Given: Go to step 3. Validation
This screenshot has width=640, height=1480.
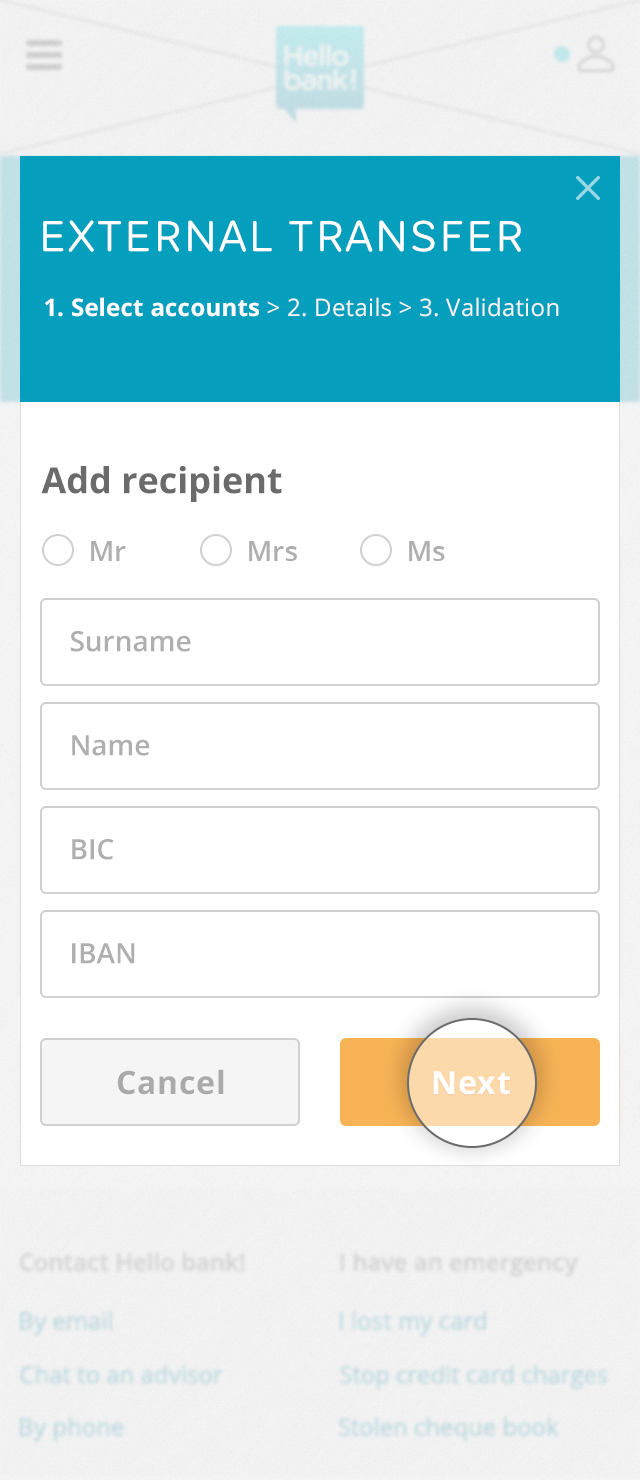Looking at the screenshot, I should [x=489, y=308].
